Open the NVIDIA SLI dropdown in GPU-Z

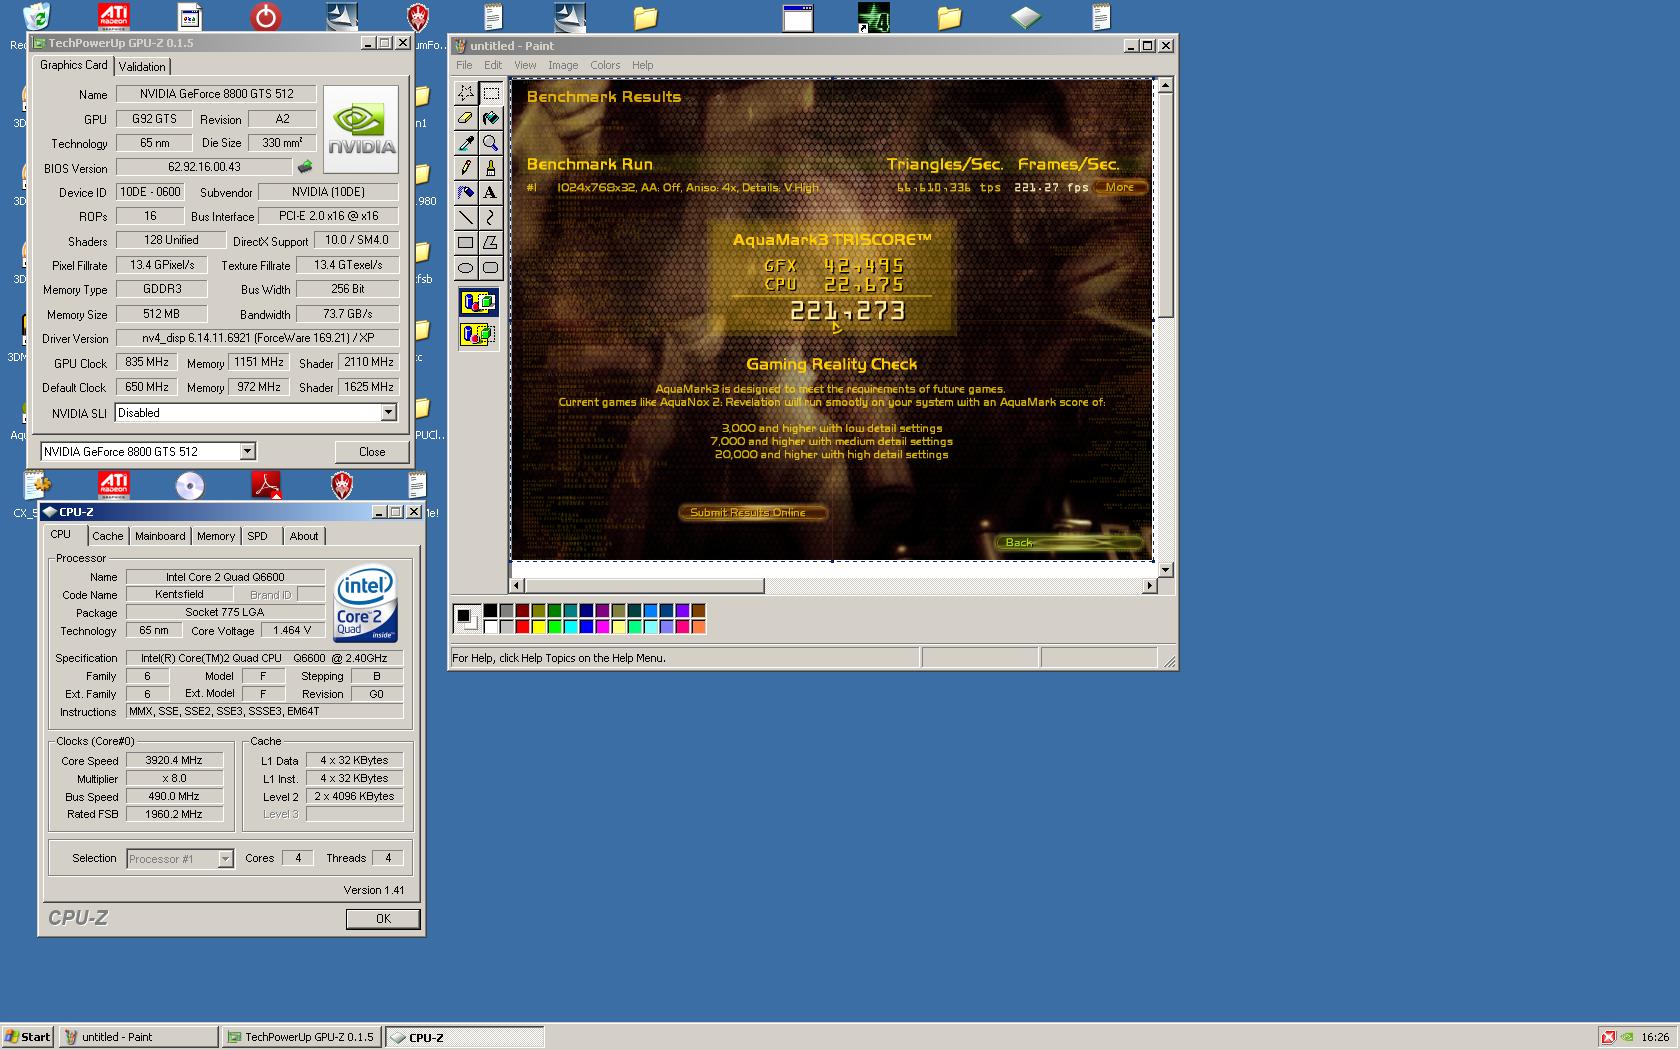pos(389,413)
